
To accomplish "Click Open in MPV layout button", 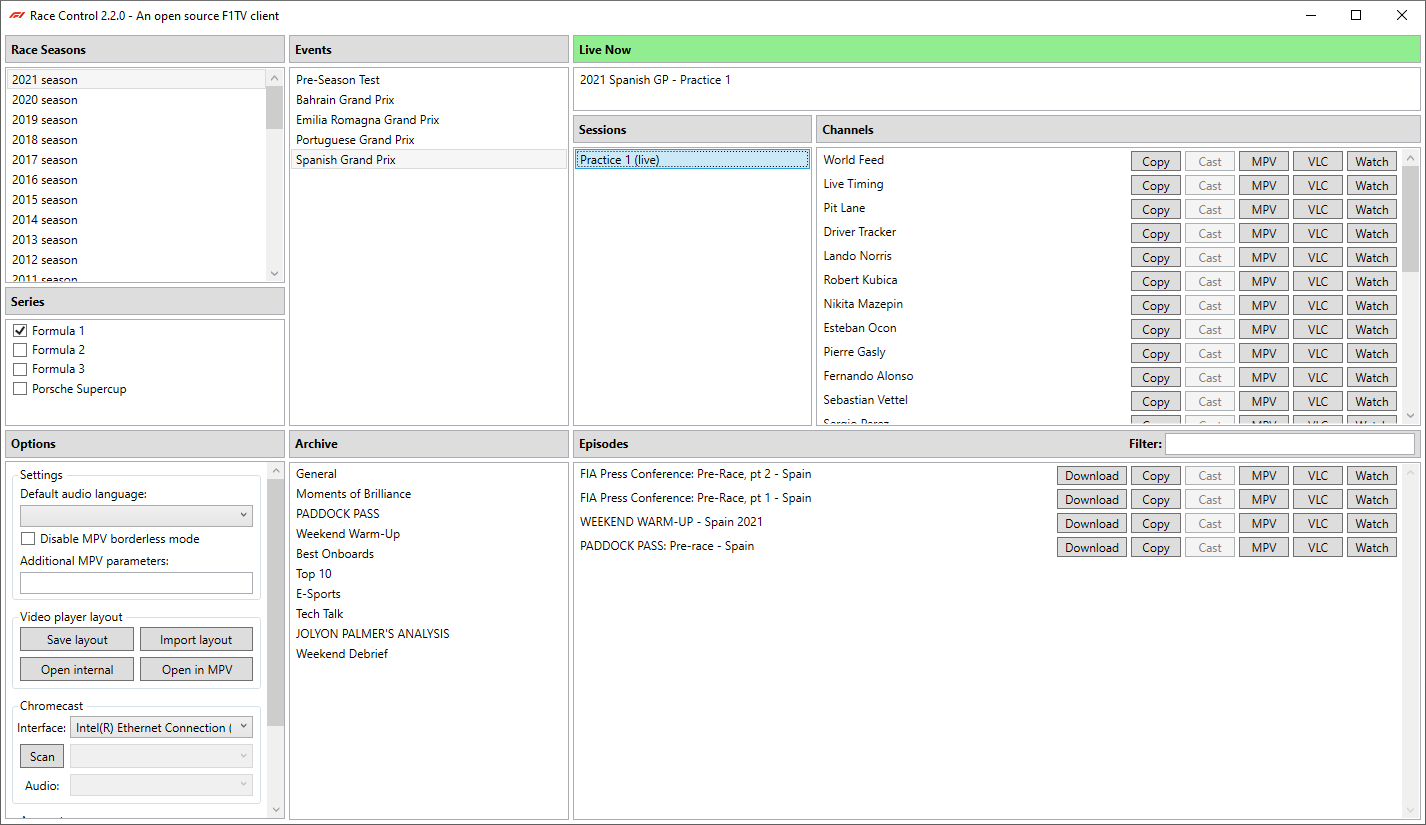I will coord(196,670).
